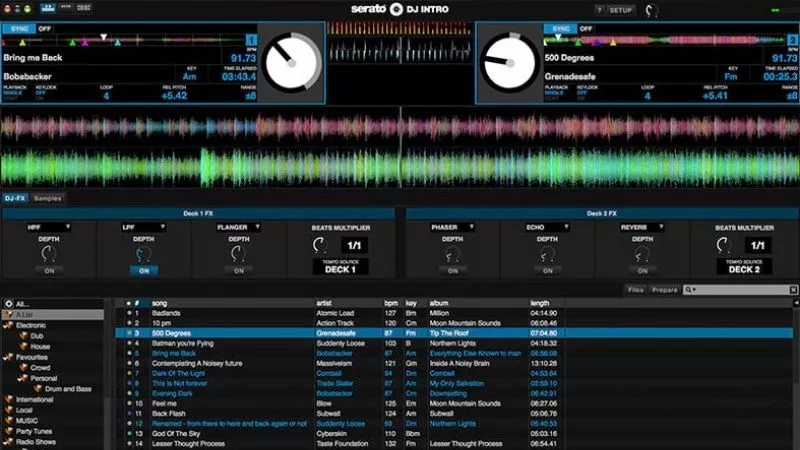
Task: Adjust Deck 1 beats multiplier knob
Action: (x=320, y=245)
